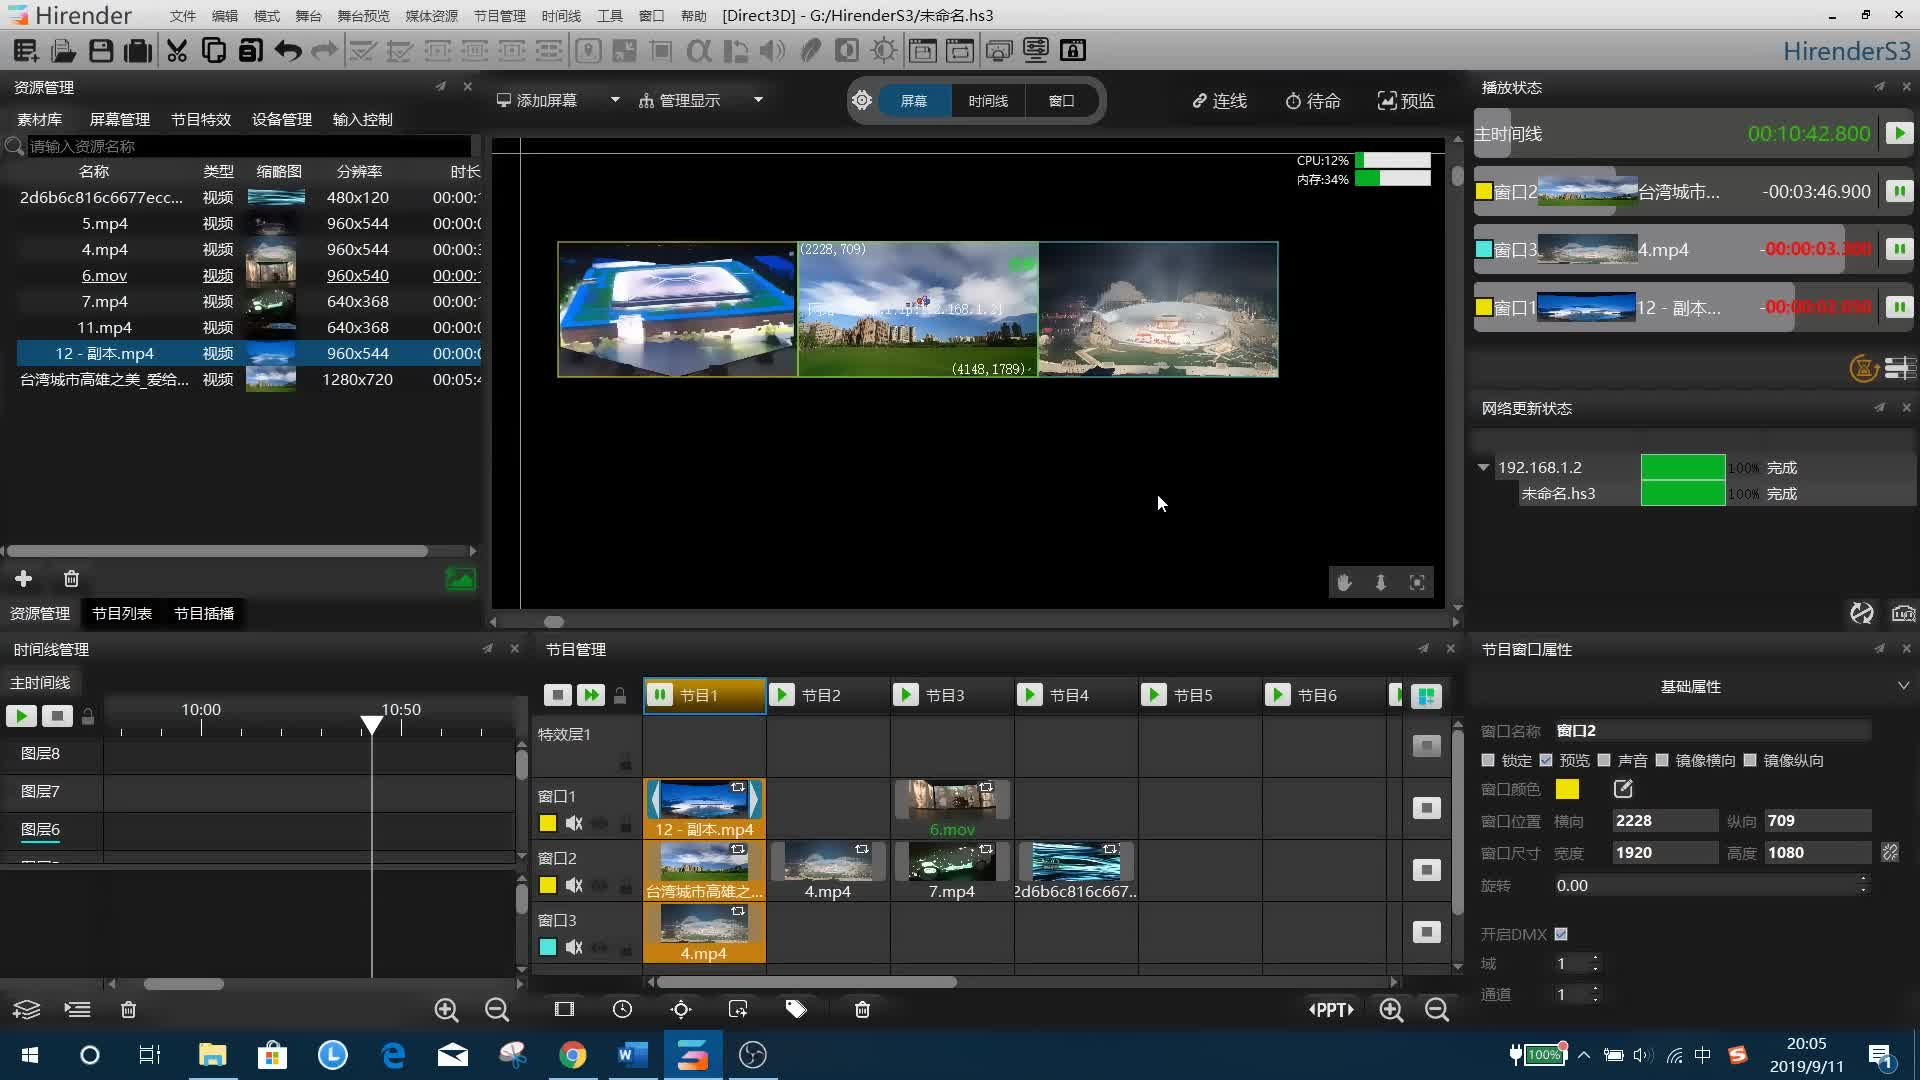
Task: Zoom in the timeline manager
Action: [446, 1010]
